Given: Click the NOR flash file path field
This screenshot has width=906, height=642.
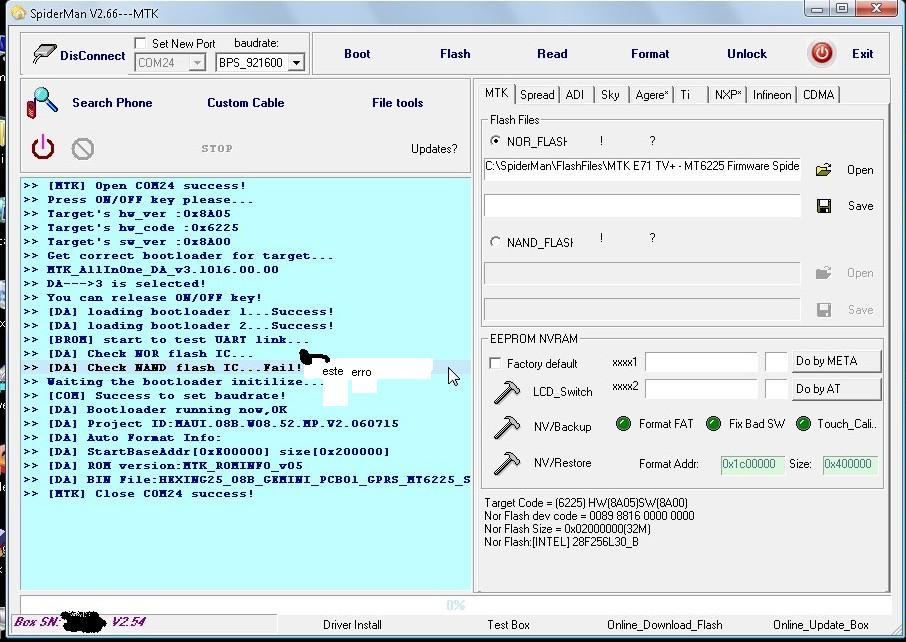Looking at the screenshot, I should pos(642,168).
